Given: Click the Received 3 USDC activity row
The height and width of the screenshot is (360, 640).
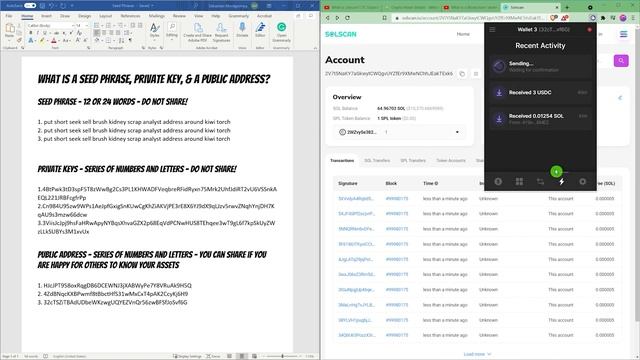Looking at the screenshot, I should click(x=540, y=93).
